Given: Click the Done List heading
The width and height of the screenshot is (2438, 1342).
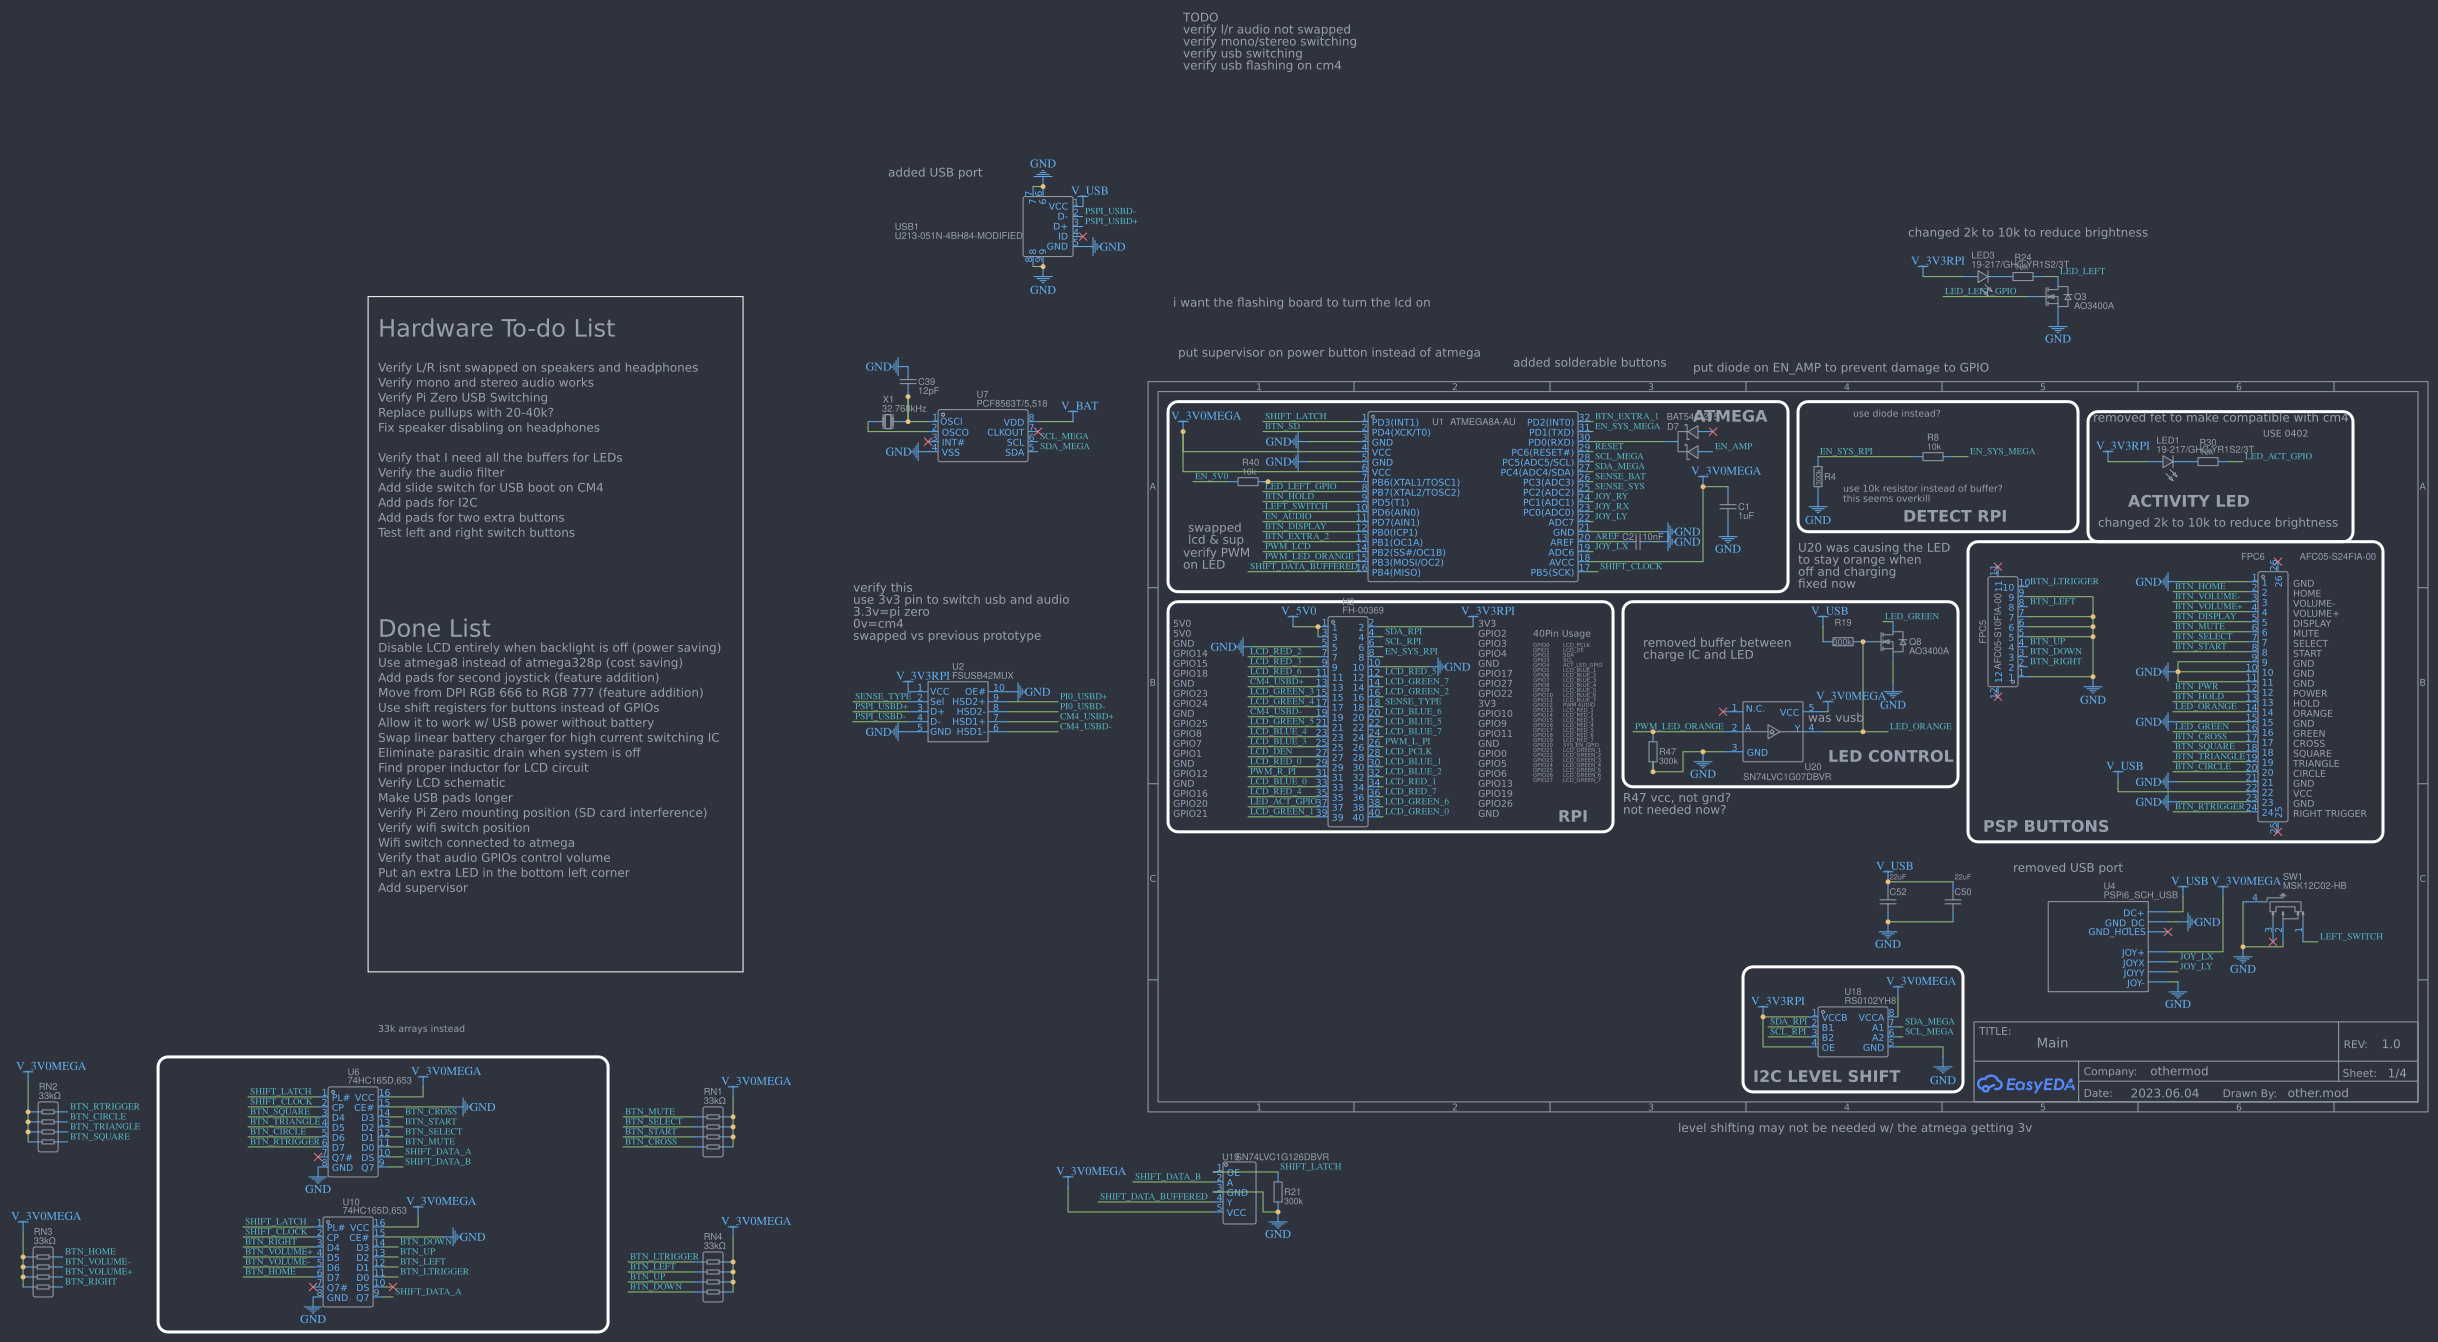Looking at the screenshot, I should [434, 628].
